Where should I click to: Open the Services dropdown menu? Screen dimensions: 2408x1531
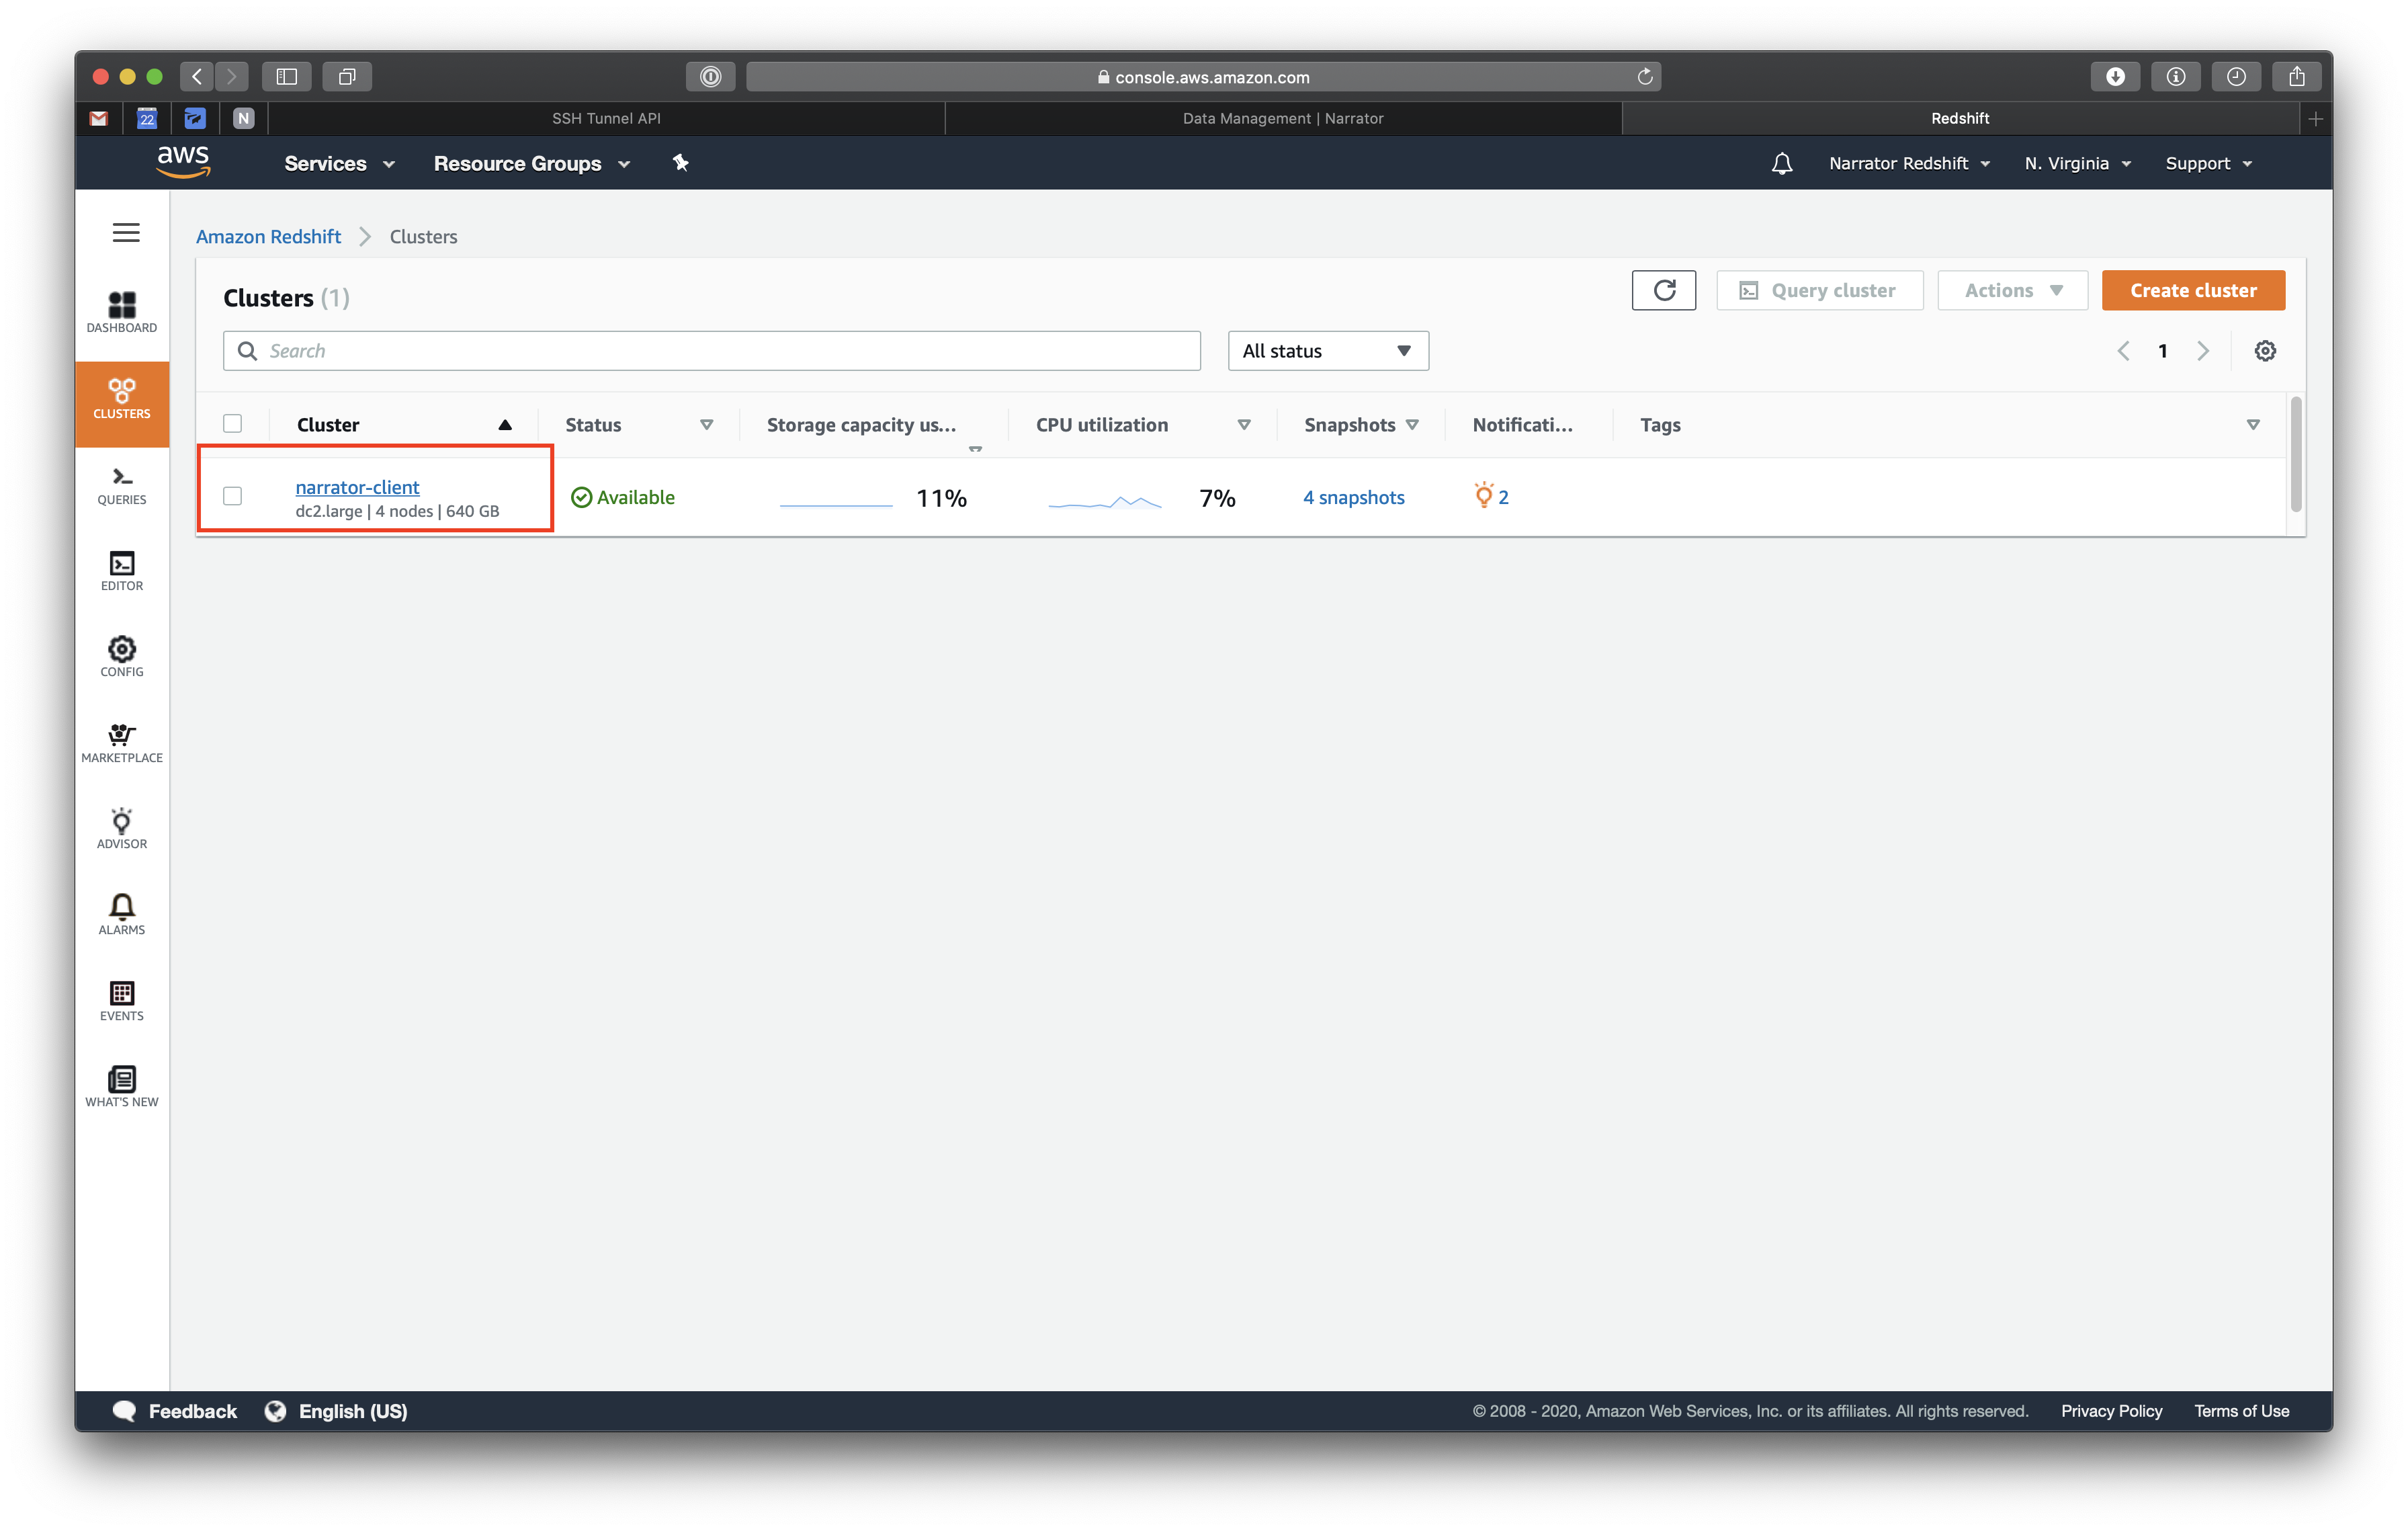[339, 163]
